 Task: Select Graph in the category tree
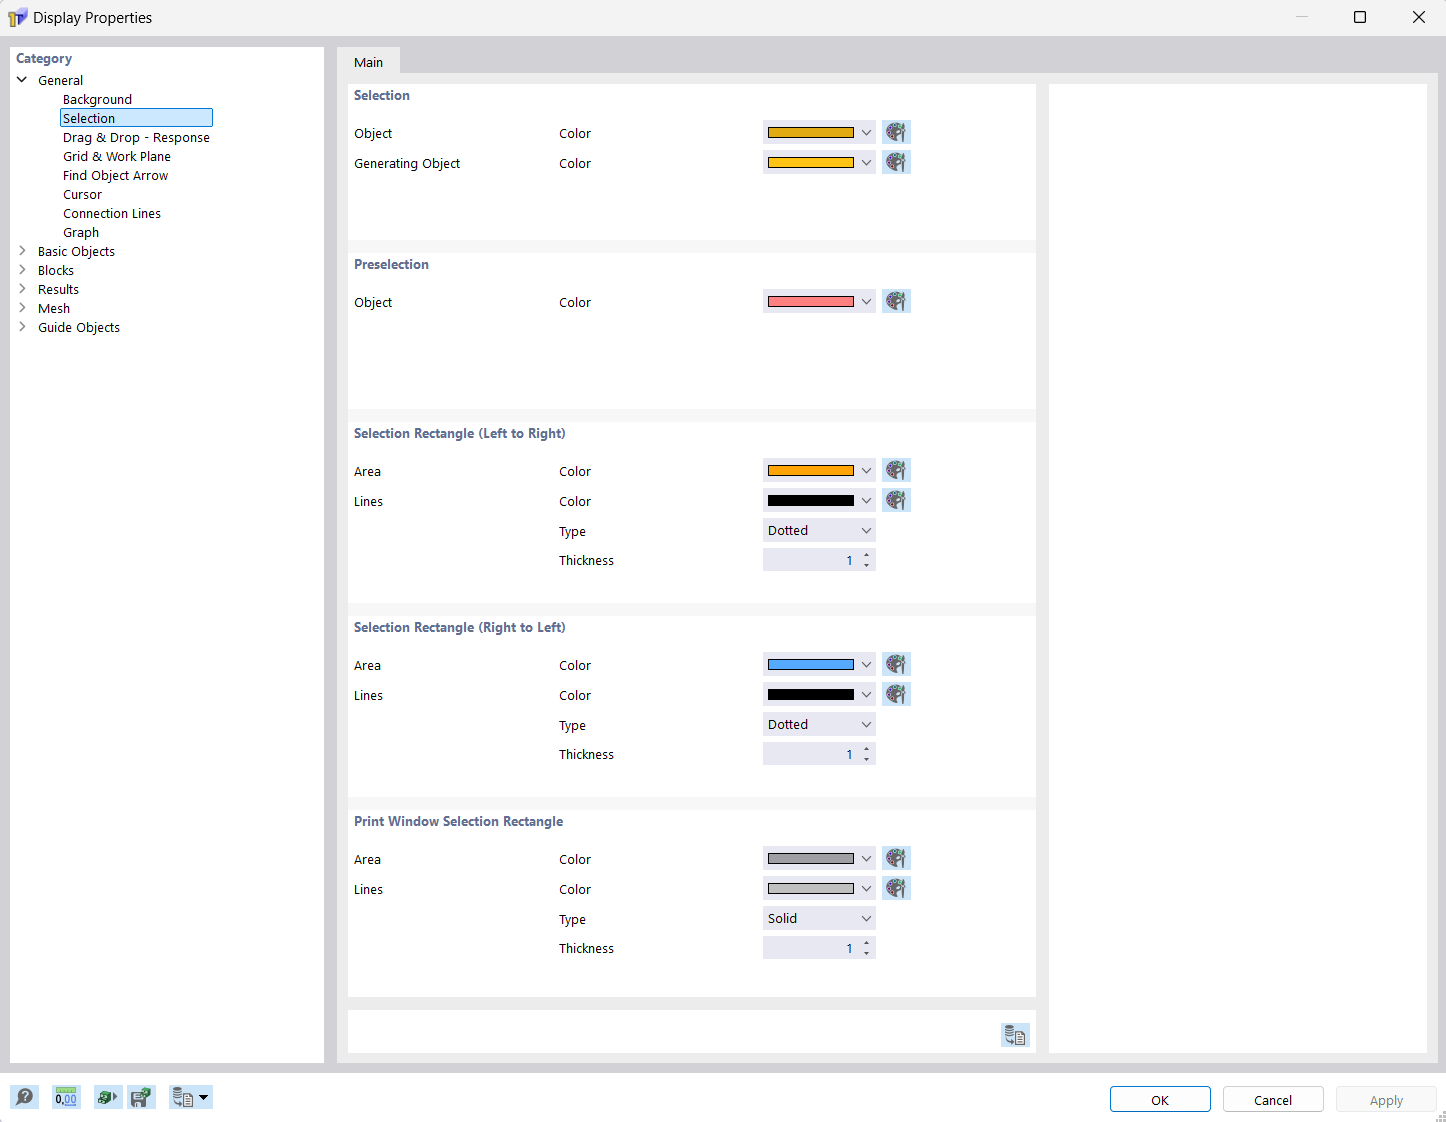click(x=81, y=232)
